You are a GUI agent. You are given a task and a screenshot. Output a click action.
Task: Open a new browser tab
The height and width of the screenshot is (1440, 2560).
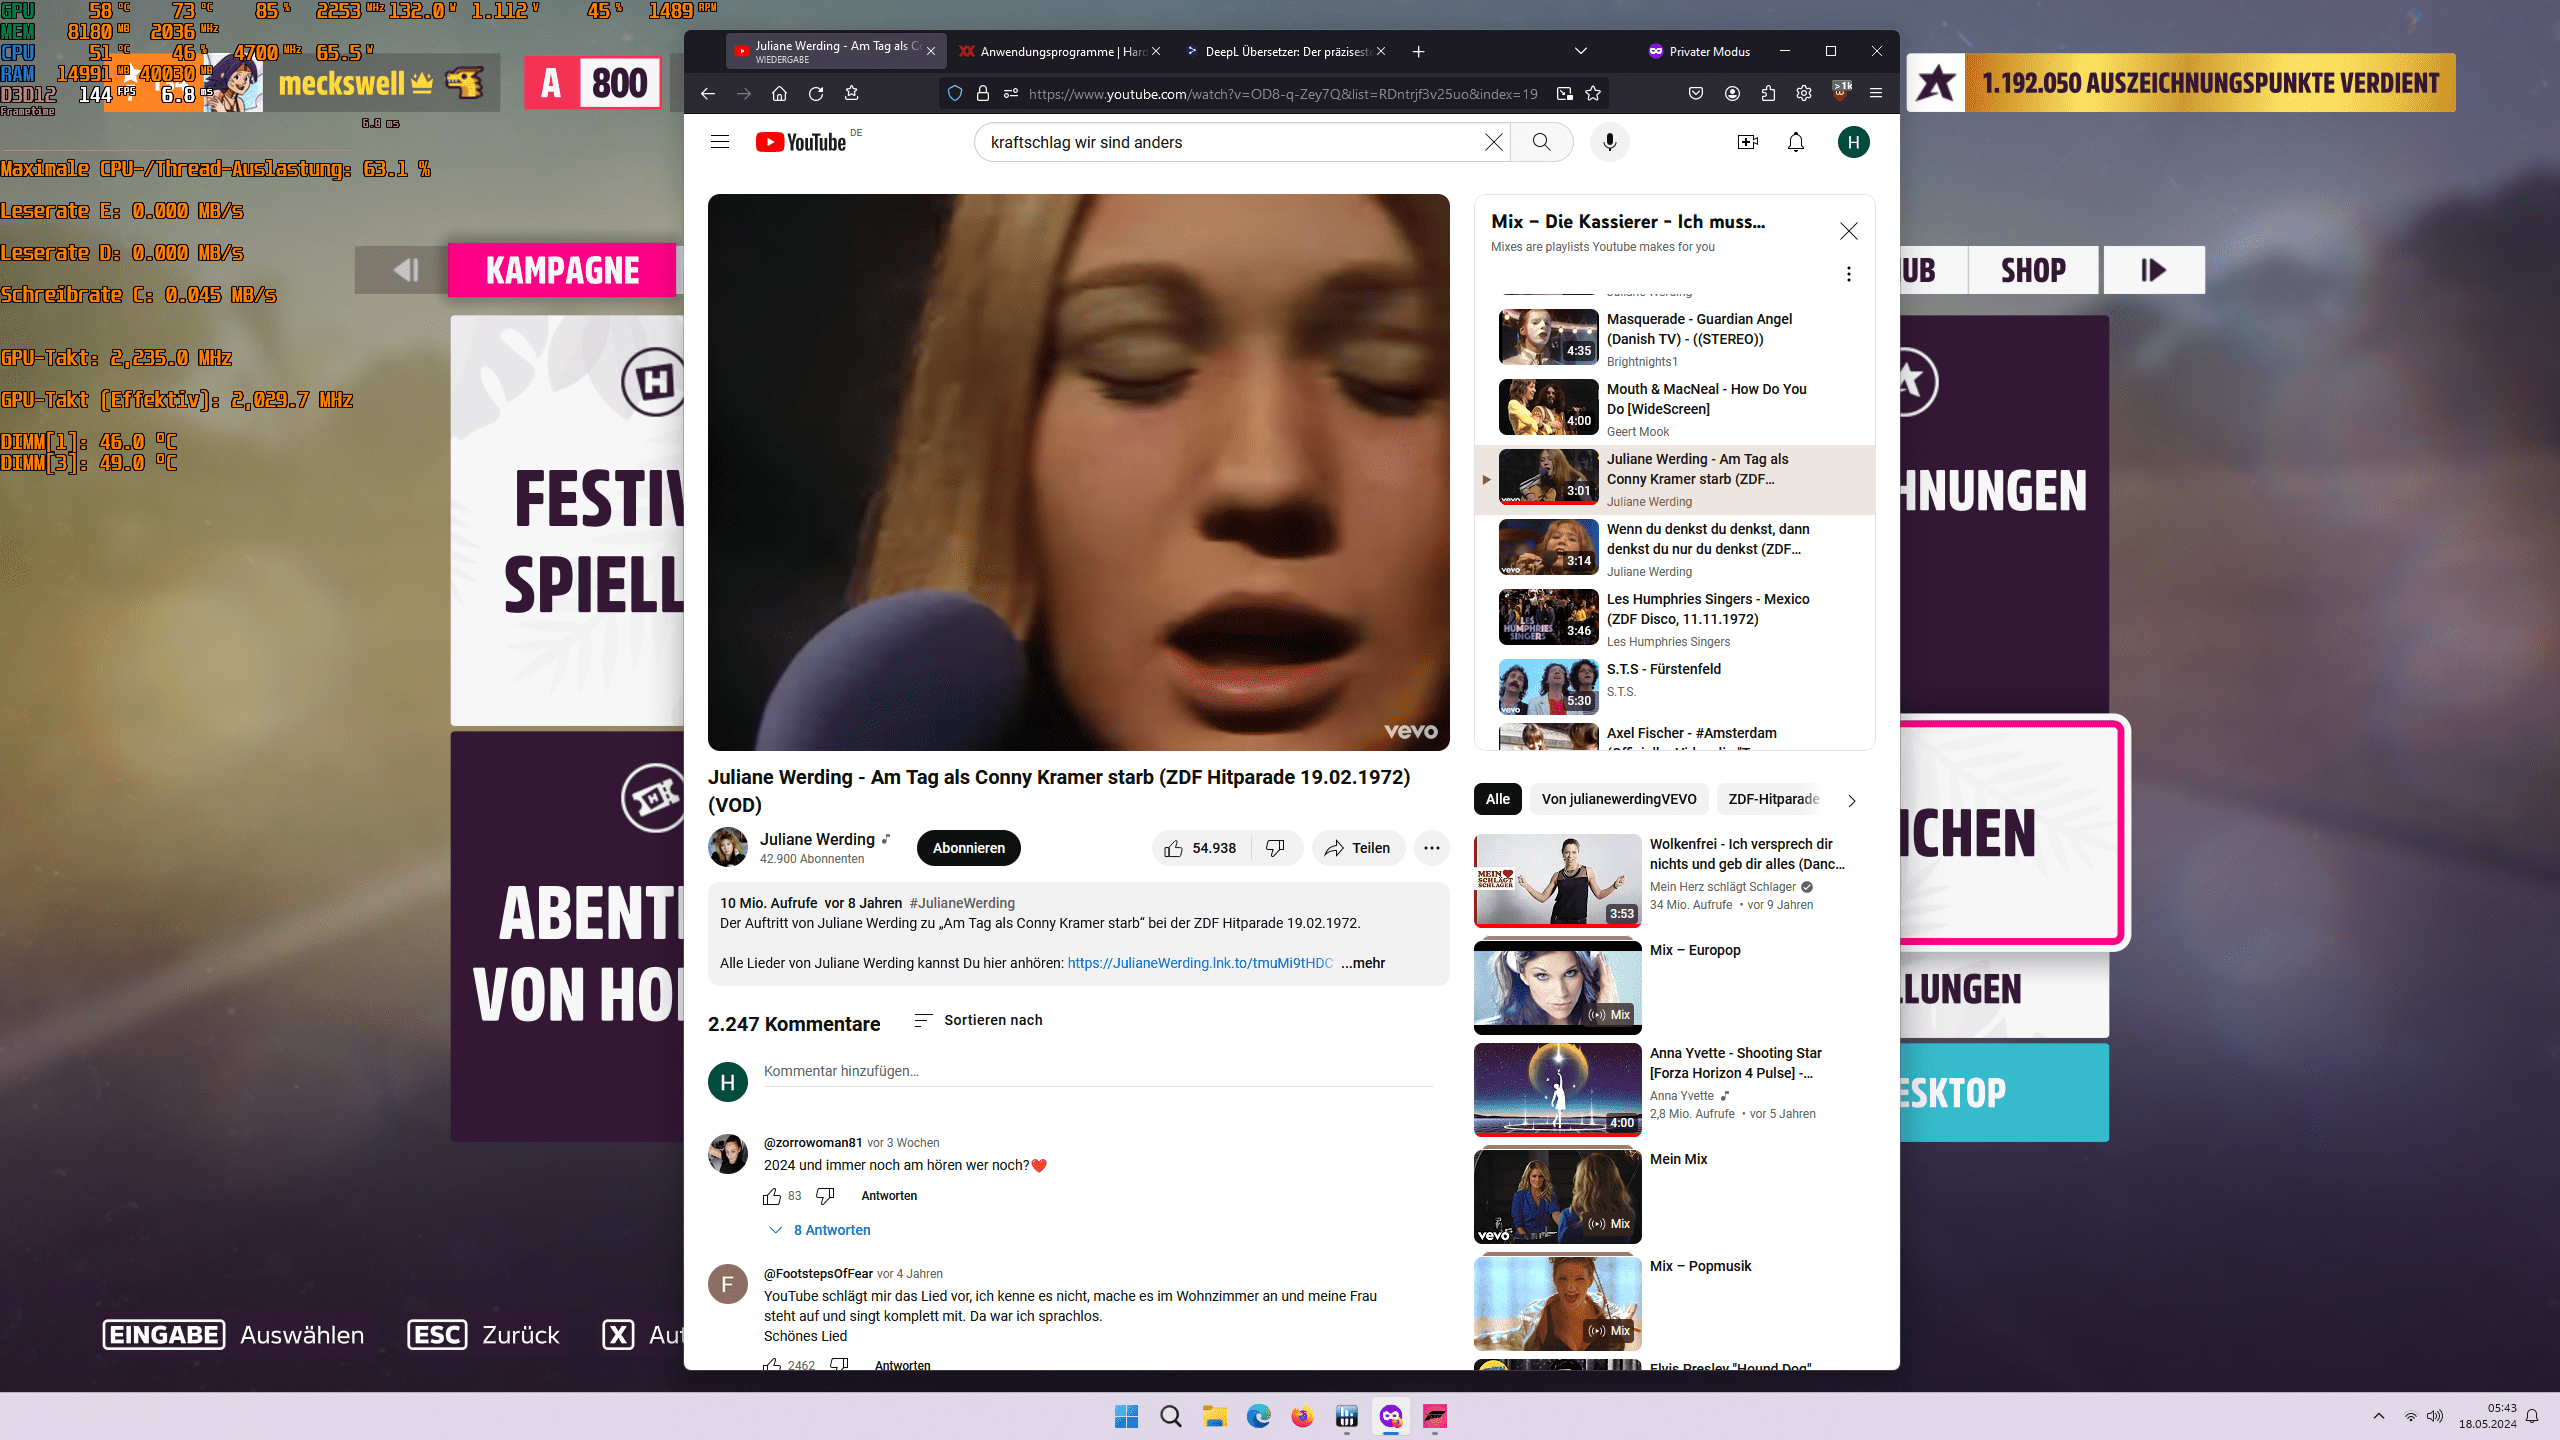tap(1418, 51)
